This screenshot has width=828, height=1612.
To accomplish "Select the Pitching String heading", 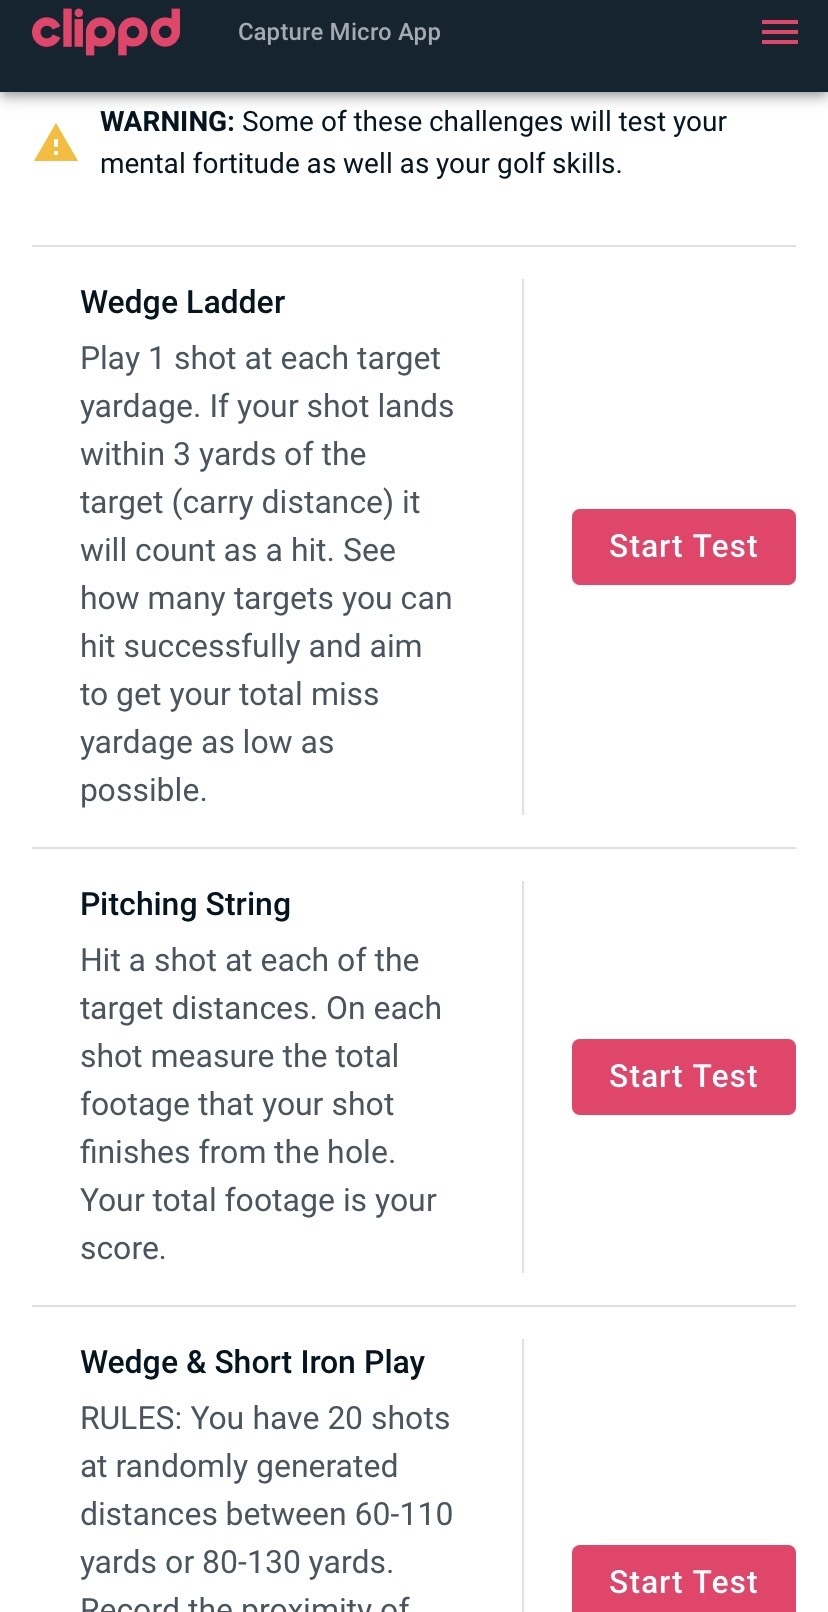I will 185,904.
